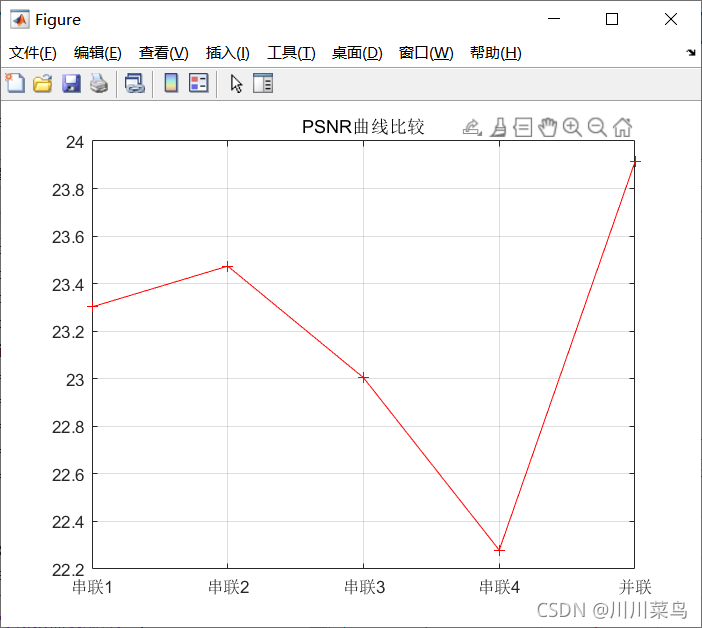Viewport: 702px width, 628px height.
Task: Enable the data tips tool on the axes
Action: tap(522, 128)
